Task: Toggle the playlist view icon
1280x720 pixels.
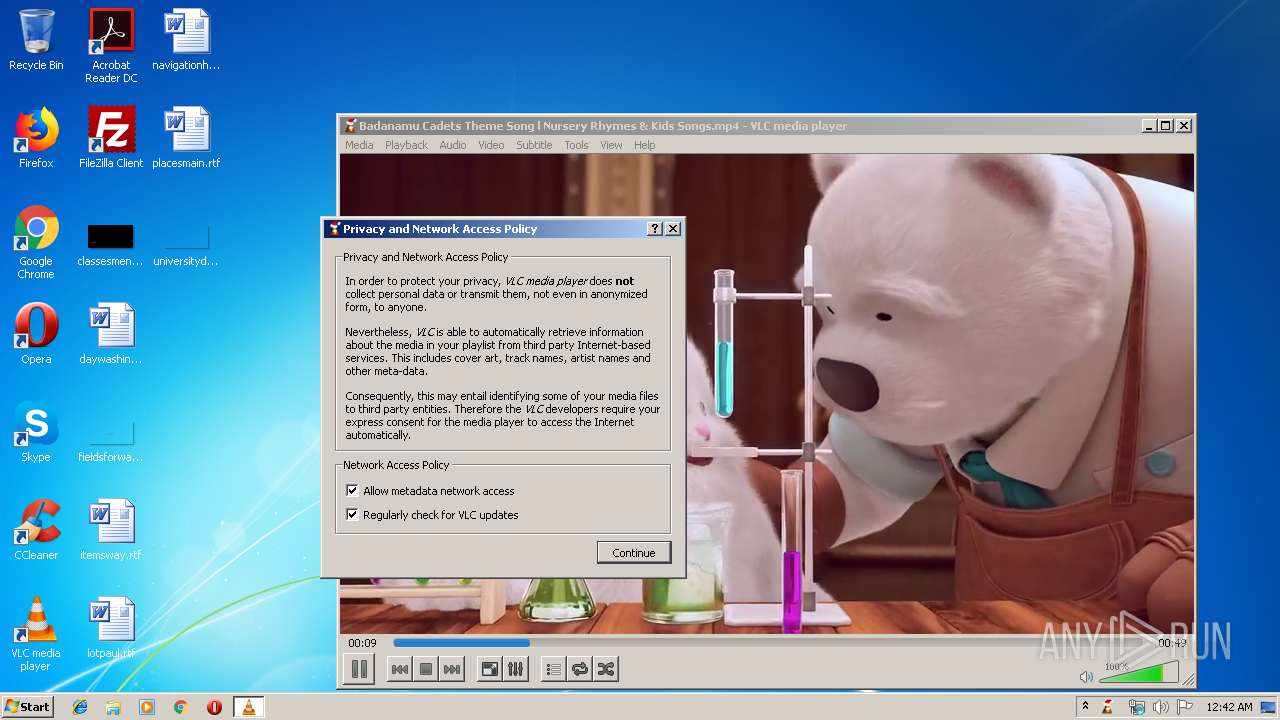Action: pos(553,669)
